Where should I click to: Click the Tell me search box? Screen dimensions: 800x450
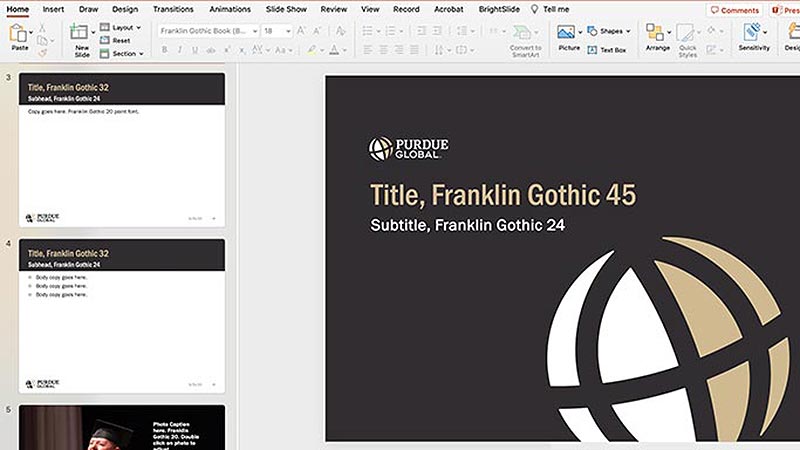(x=550, y=9)
